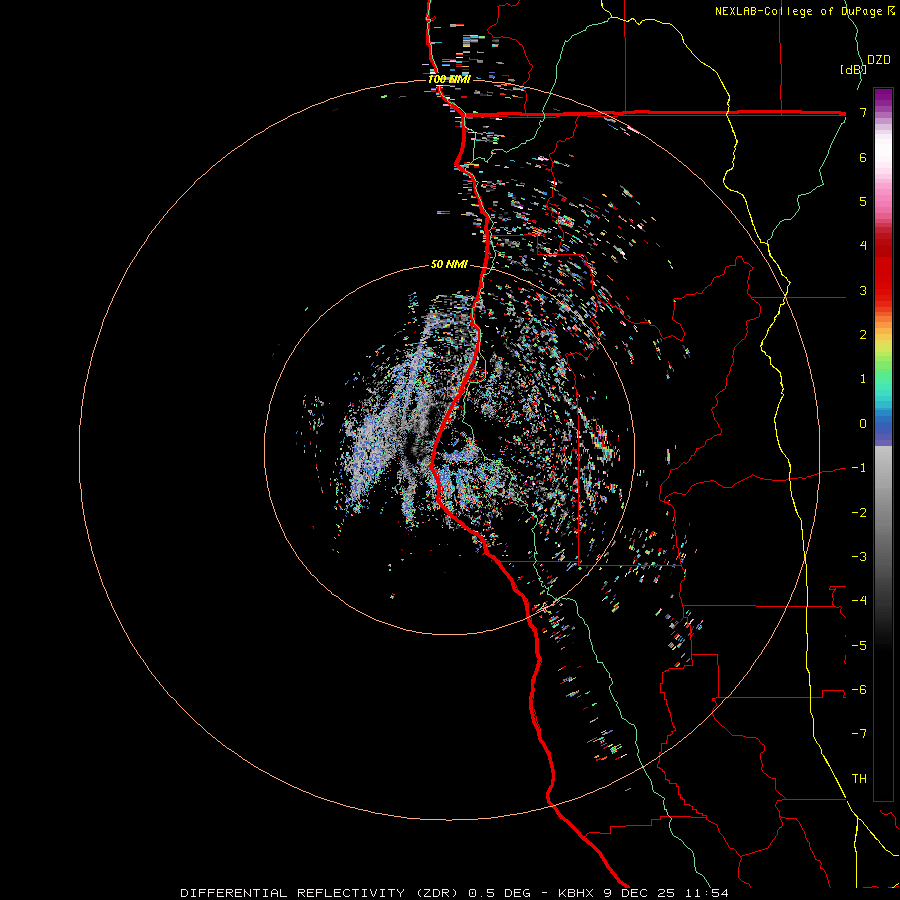The width and height of the screenshot is (900, 900).
Task: Click the 7 value on the color scale
Action: (x=863, y=112)
